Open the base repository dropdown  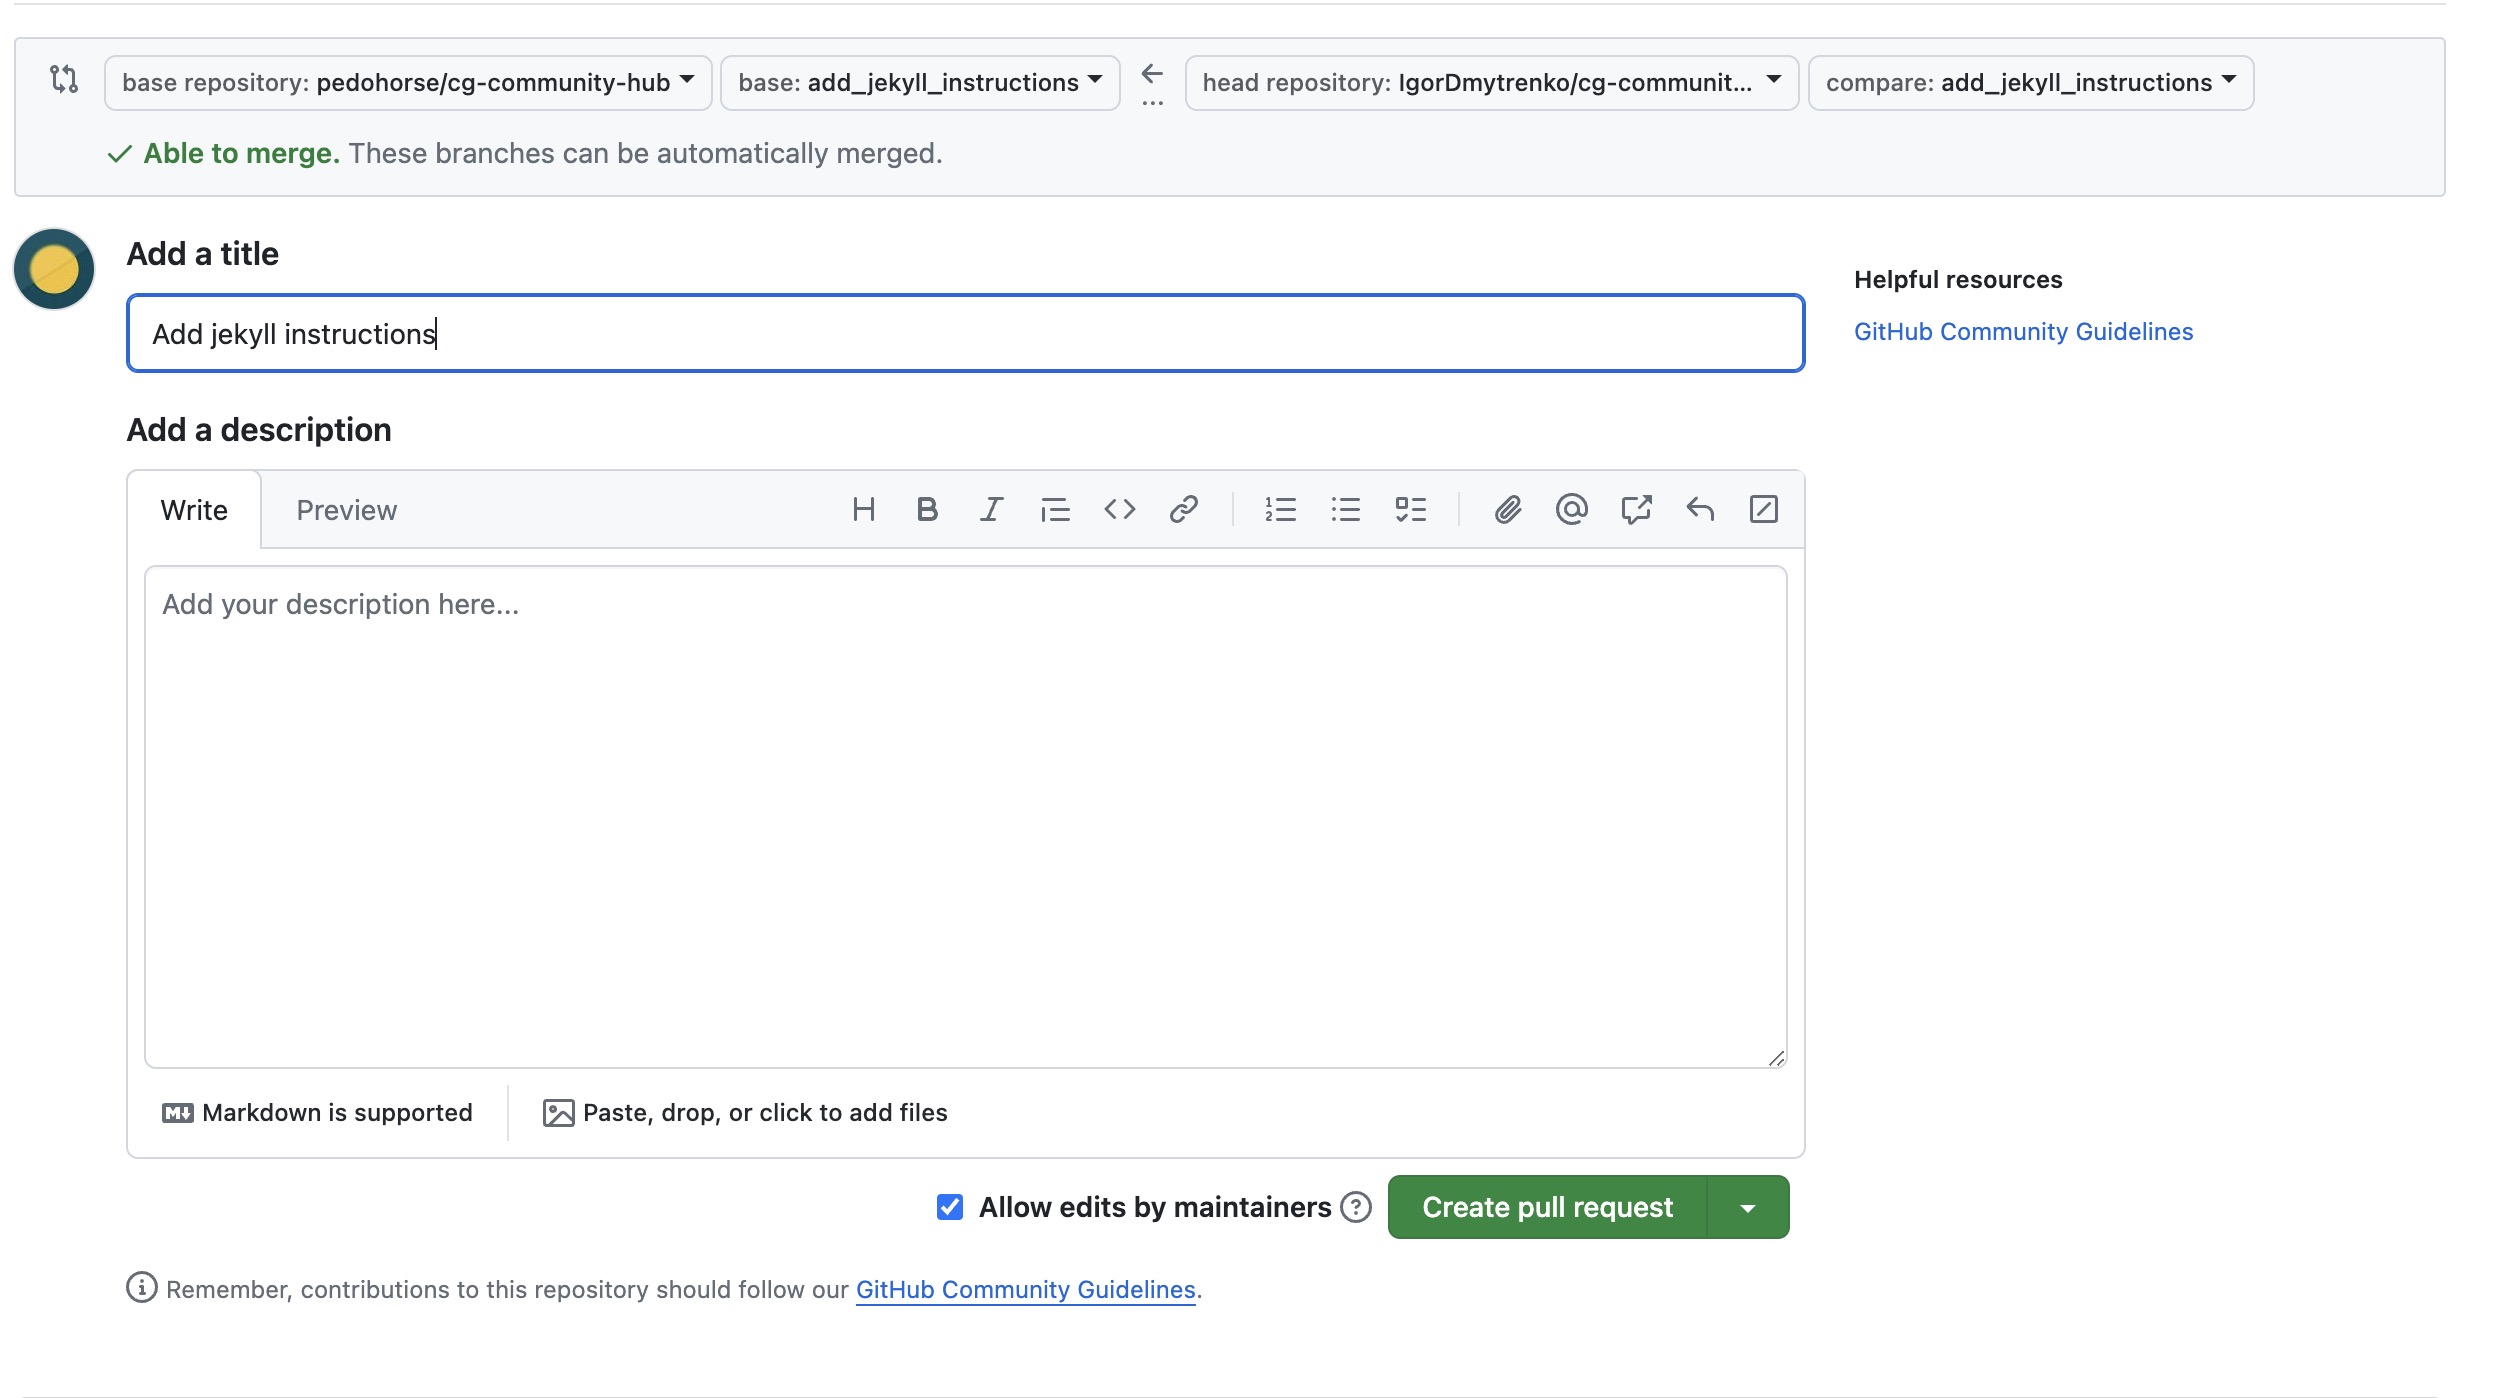[408, 83]
